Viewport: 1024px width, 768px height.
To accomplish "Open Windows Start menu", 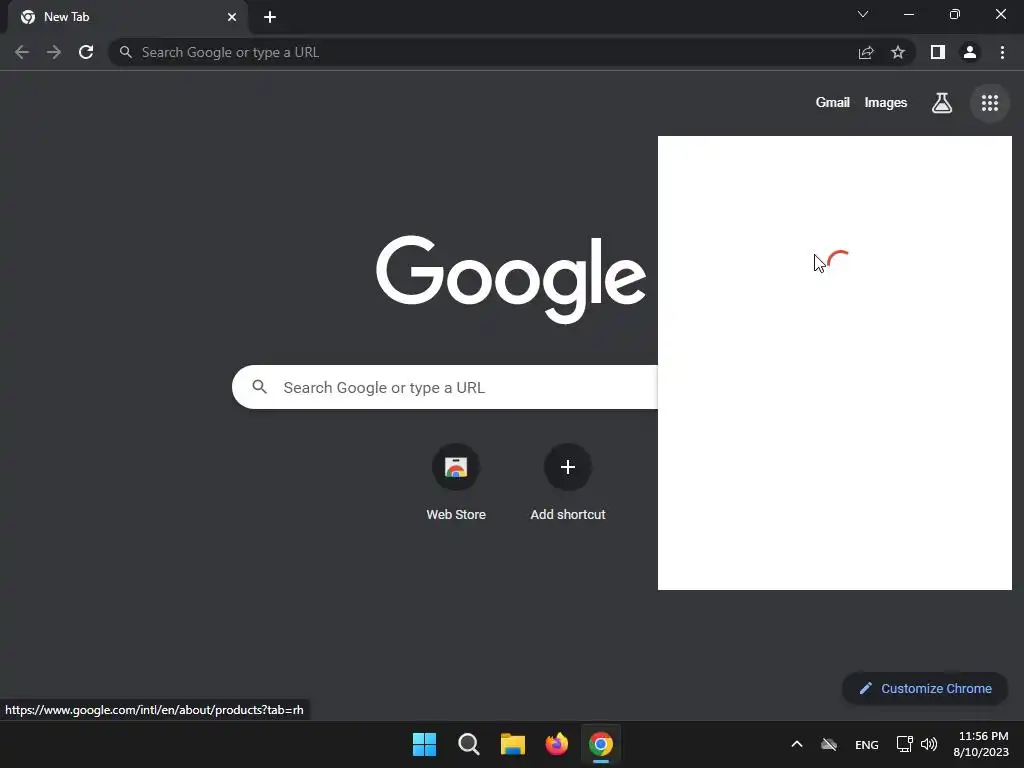I will [424, 744].
